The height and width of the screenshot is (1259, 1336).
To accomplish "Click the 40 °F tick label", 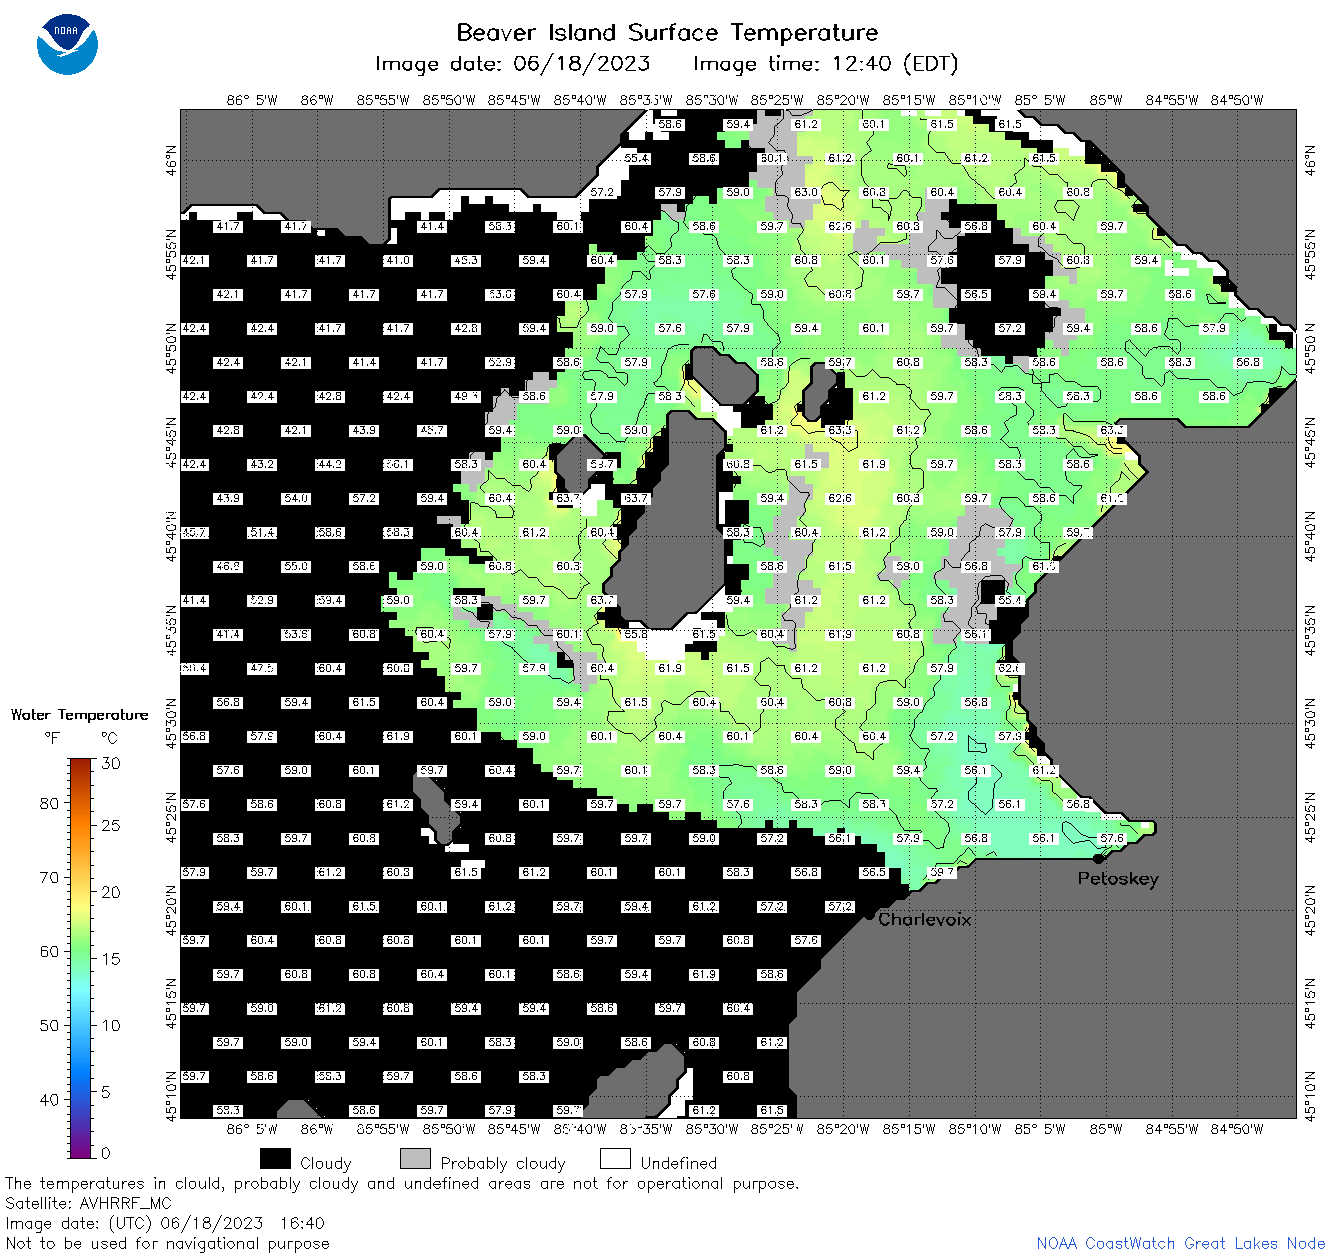I will (x=49, y=1099).
